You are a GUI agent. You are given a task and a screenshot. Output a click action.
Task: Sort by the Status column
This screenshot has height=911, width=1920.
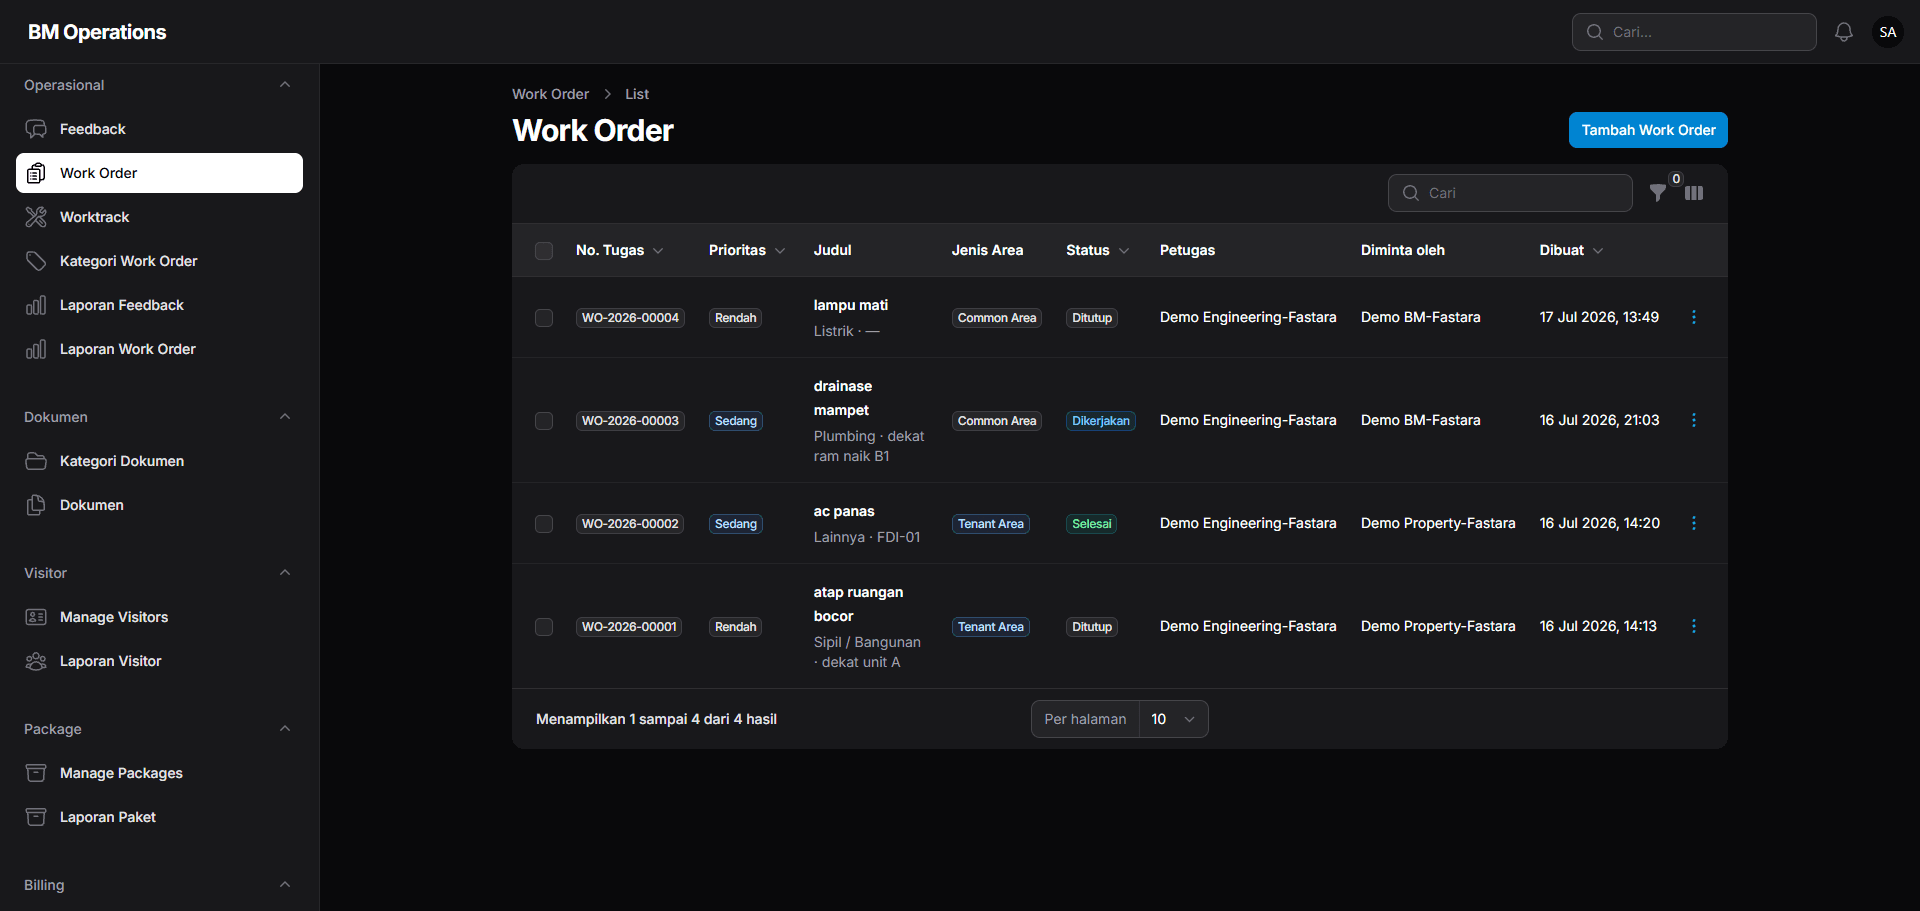tap(1097, 250)
